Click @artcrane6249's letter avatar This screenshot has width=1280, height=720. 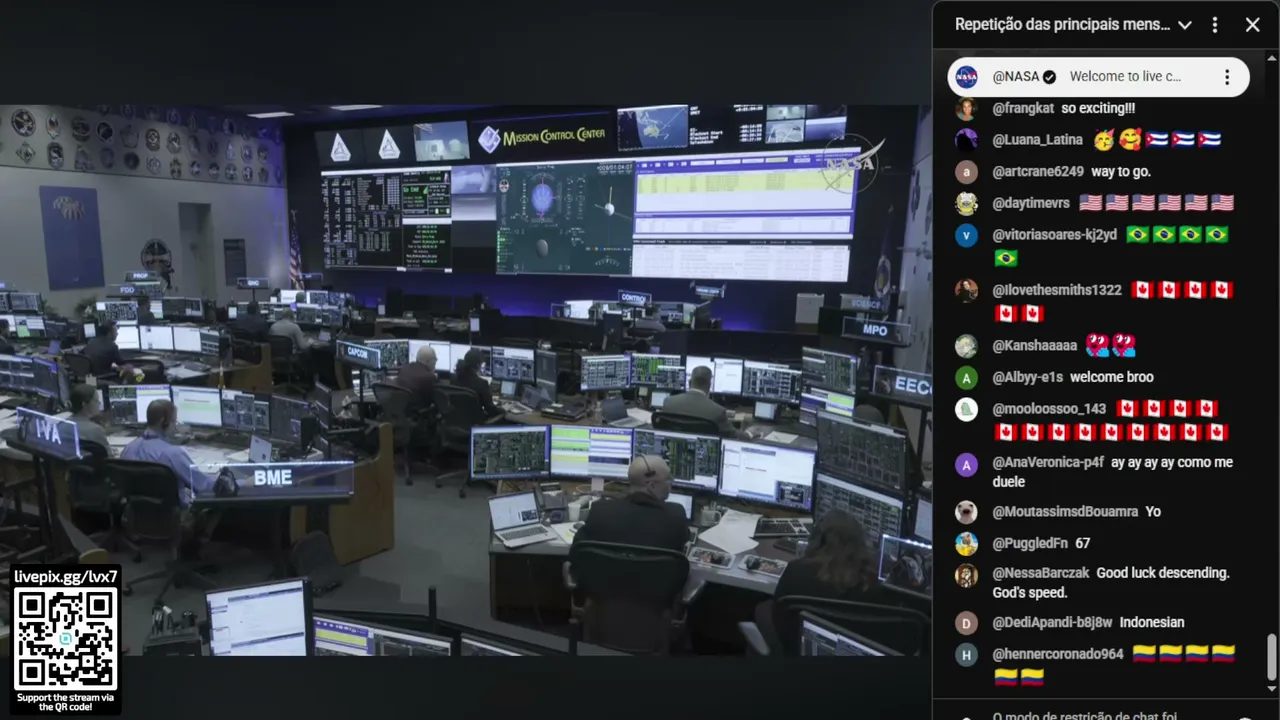(x=966, y=172)
